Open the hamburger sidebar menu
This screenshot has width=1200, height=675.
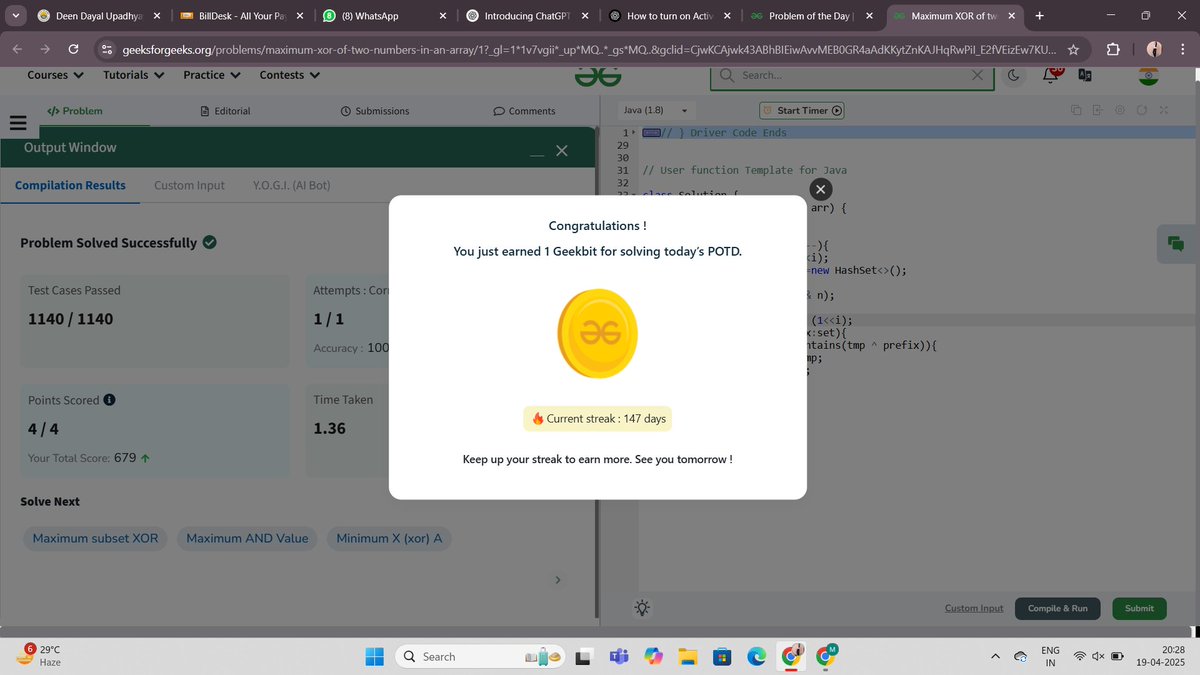(x=16, y=123)
